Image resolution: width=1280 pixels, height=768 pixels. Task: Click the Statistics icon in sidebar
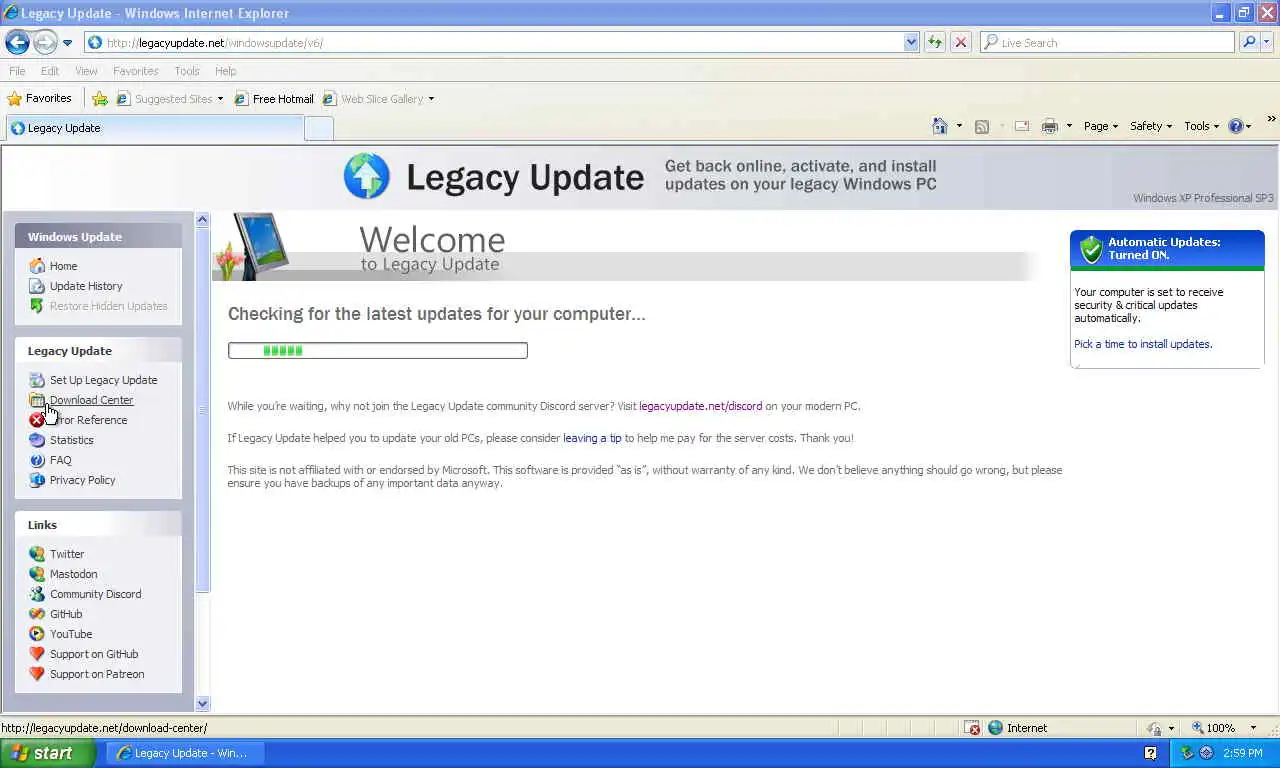point(37,440)
